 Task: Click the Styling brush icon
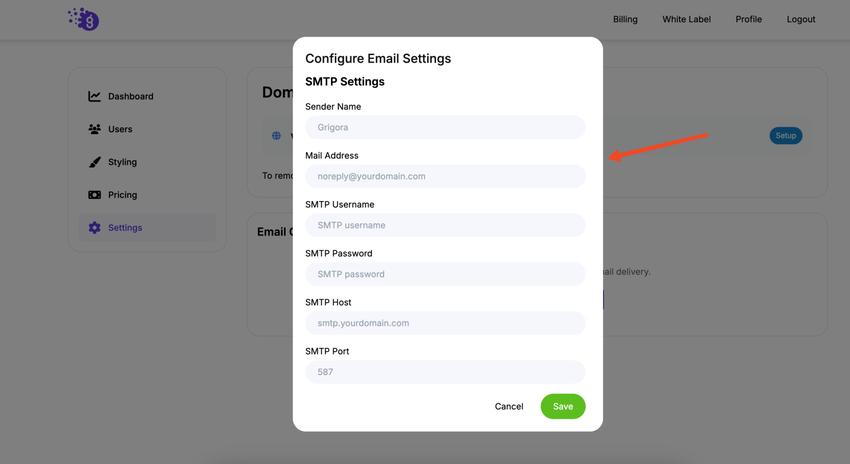click(94, 162)
